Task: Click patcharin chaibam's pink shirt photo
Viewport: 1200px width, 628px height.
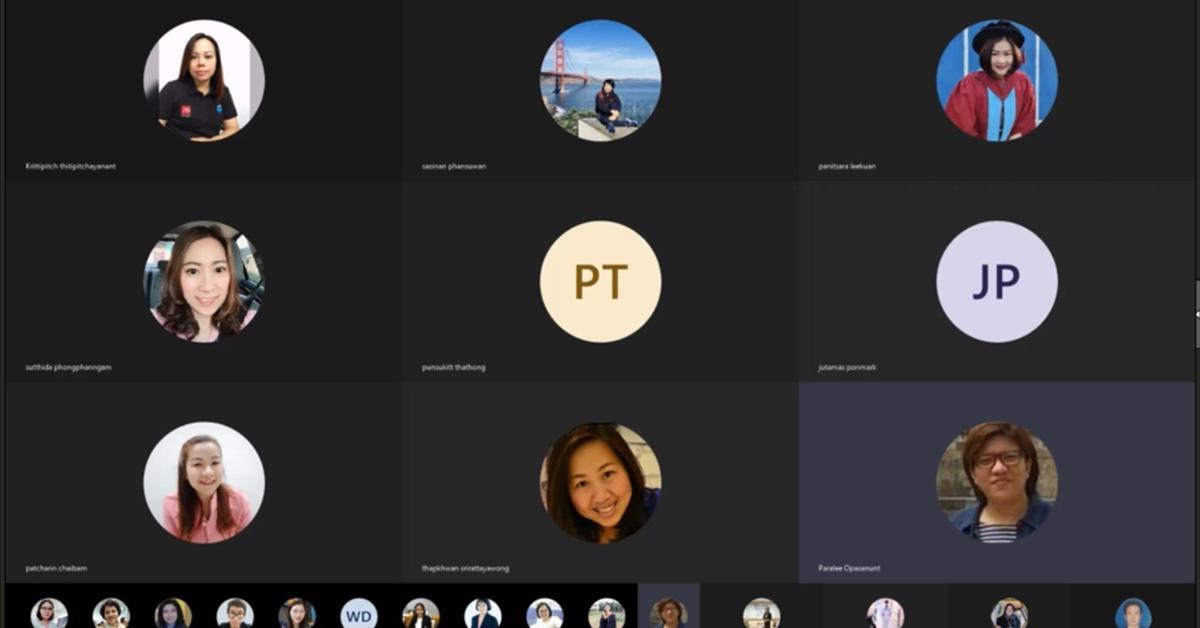Action: (x=204, y=482)
